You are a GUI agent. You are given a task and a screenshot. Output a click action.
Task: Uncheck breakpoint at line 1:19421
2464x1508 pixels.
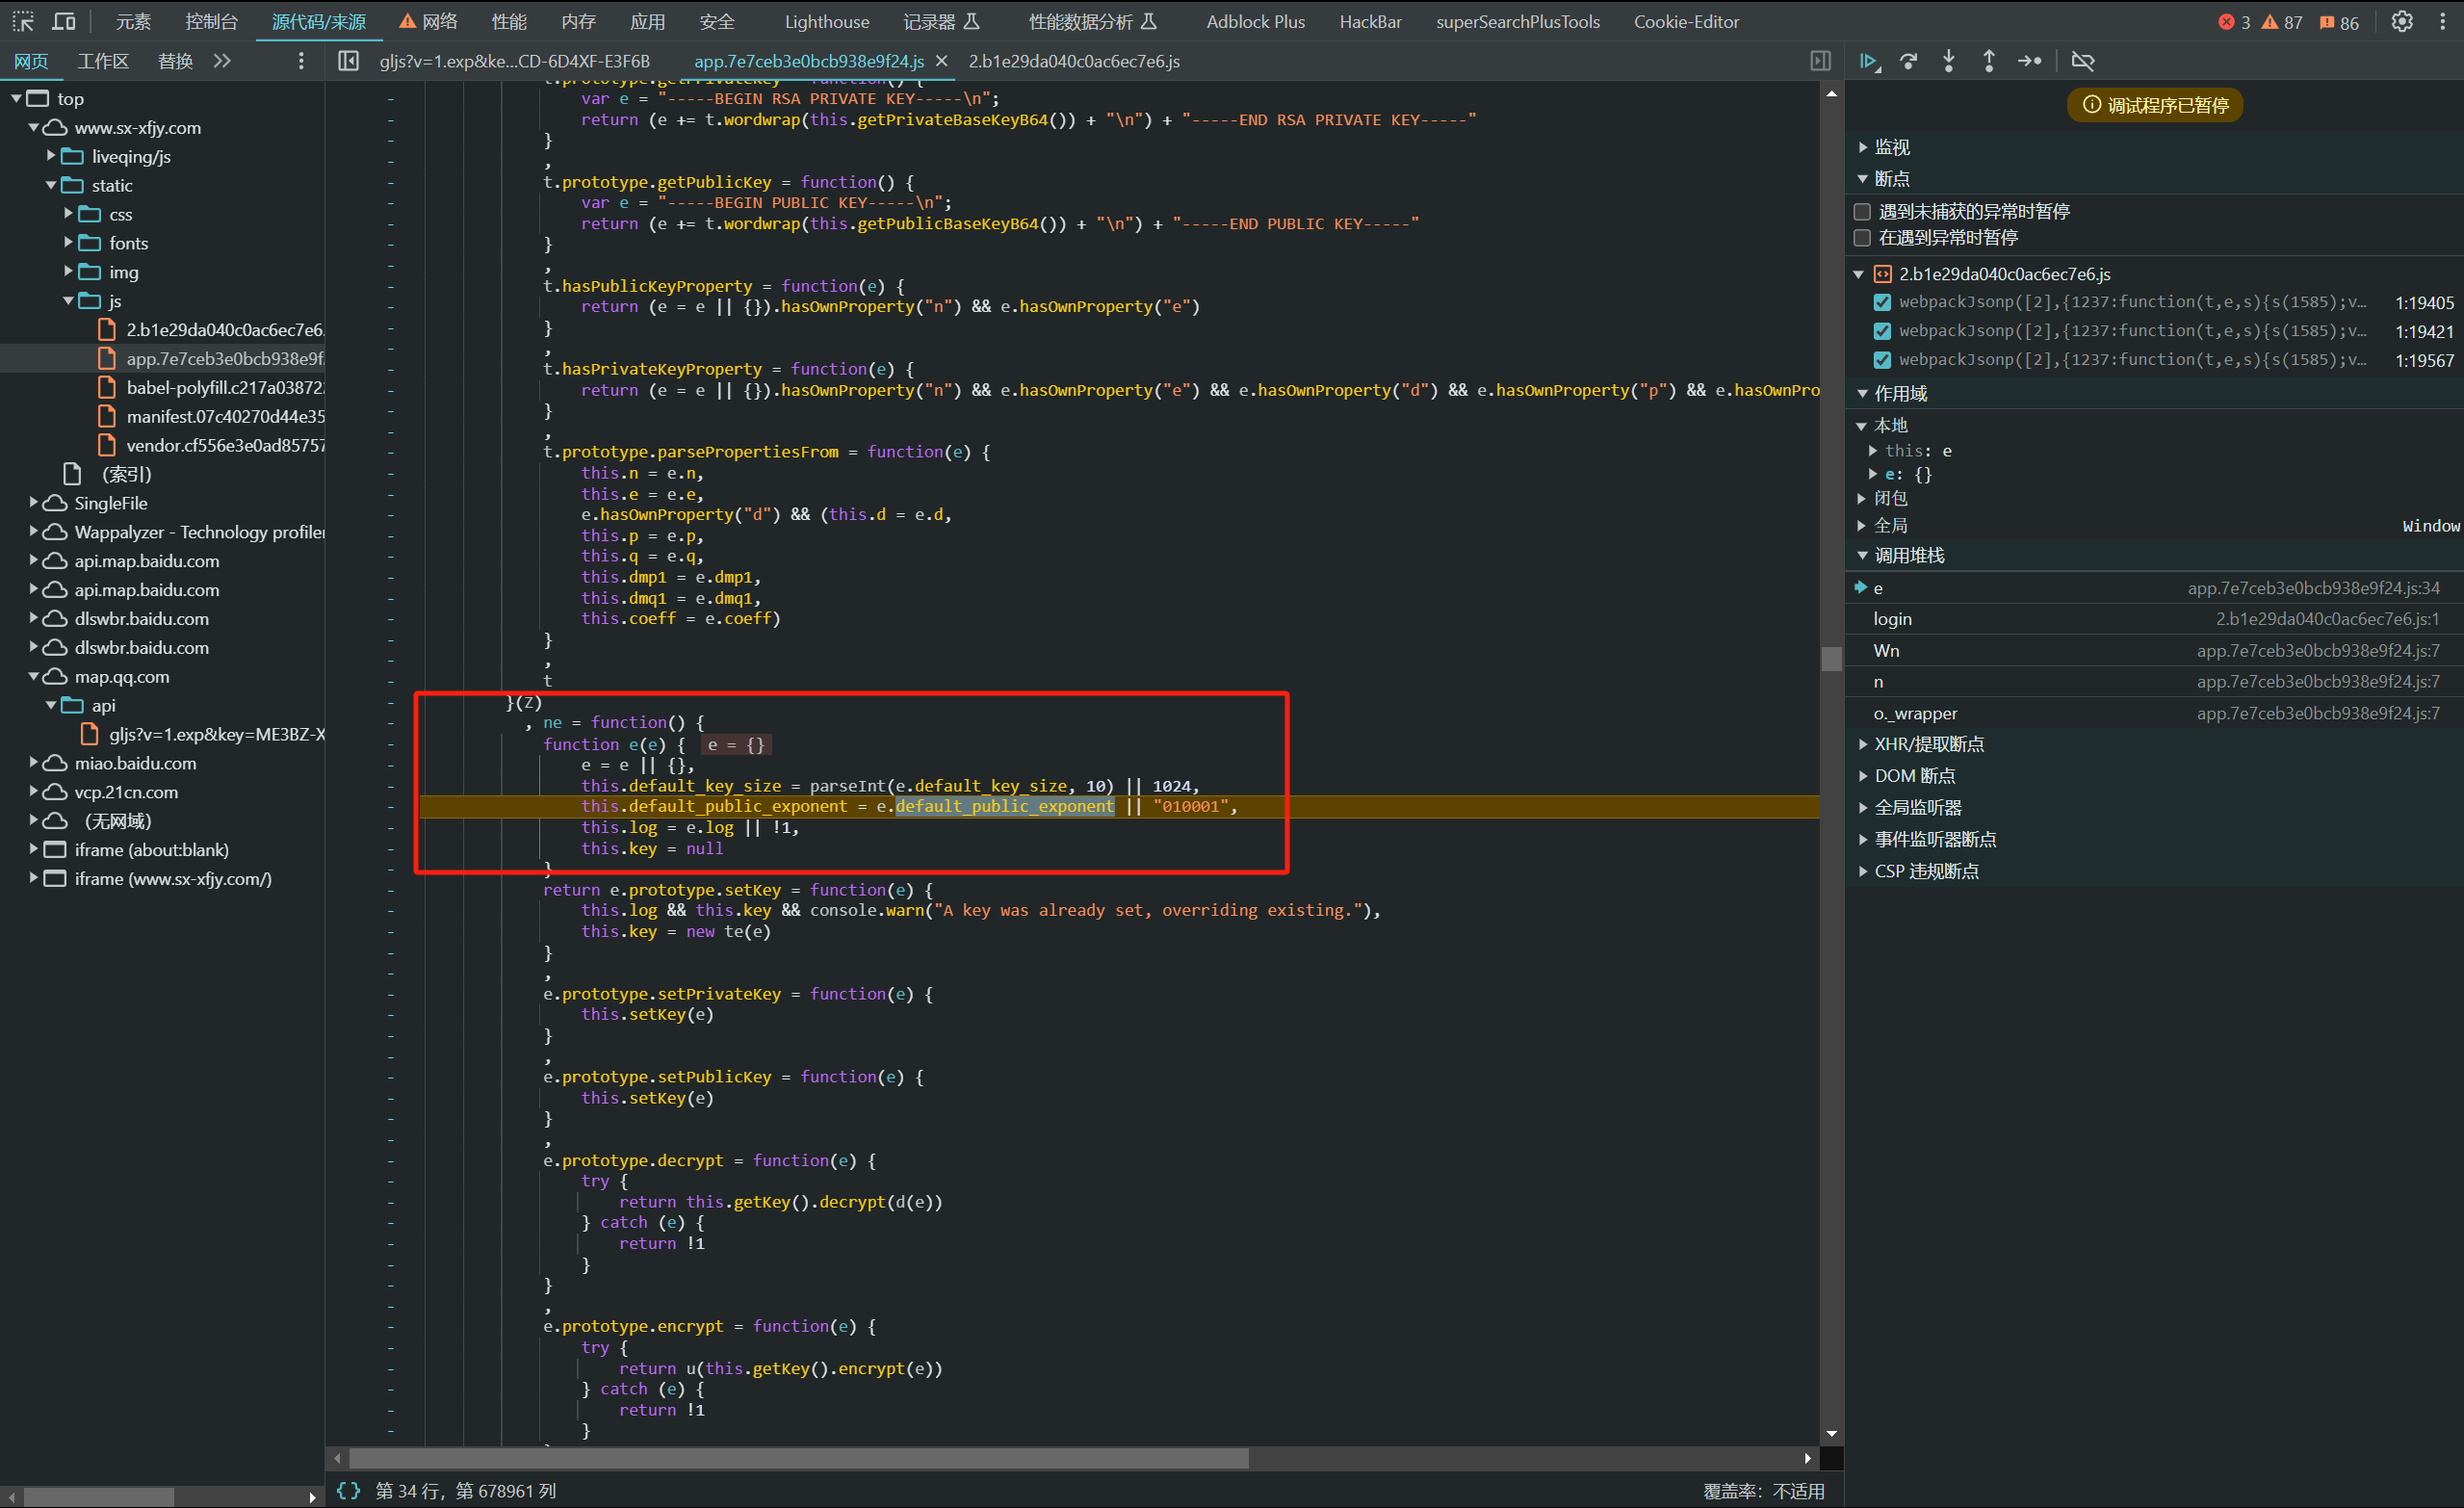pyautogui.click(x=1882, y=331)
